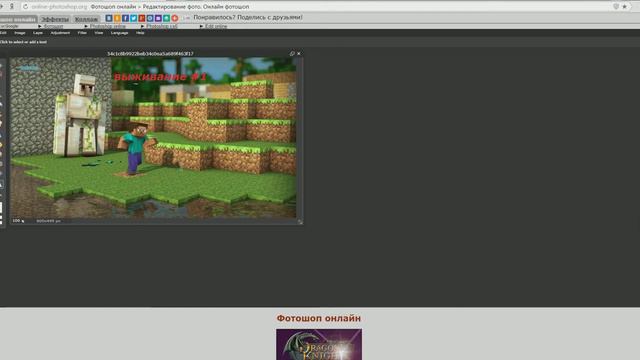Expand the zoom dropdown arrow next to 100

[23, 221]
